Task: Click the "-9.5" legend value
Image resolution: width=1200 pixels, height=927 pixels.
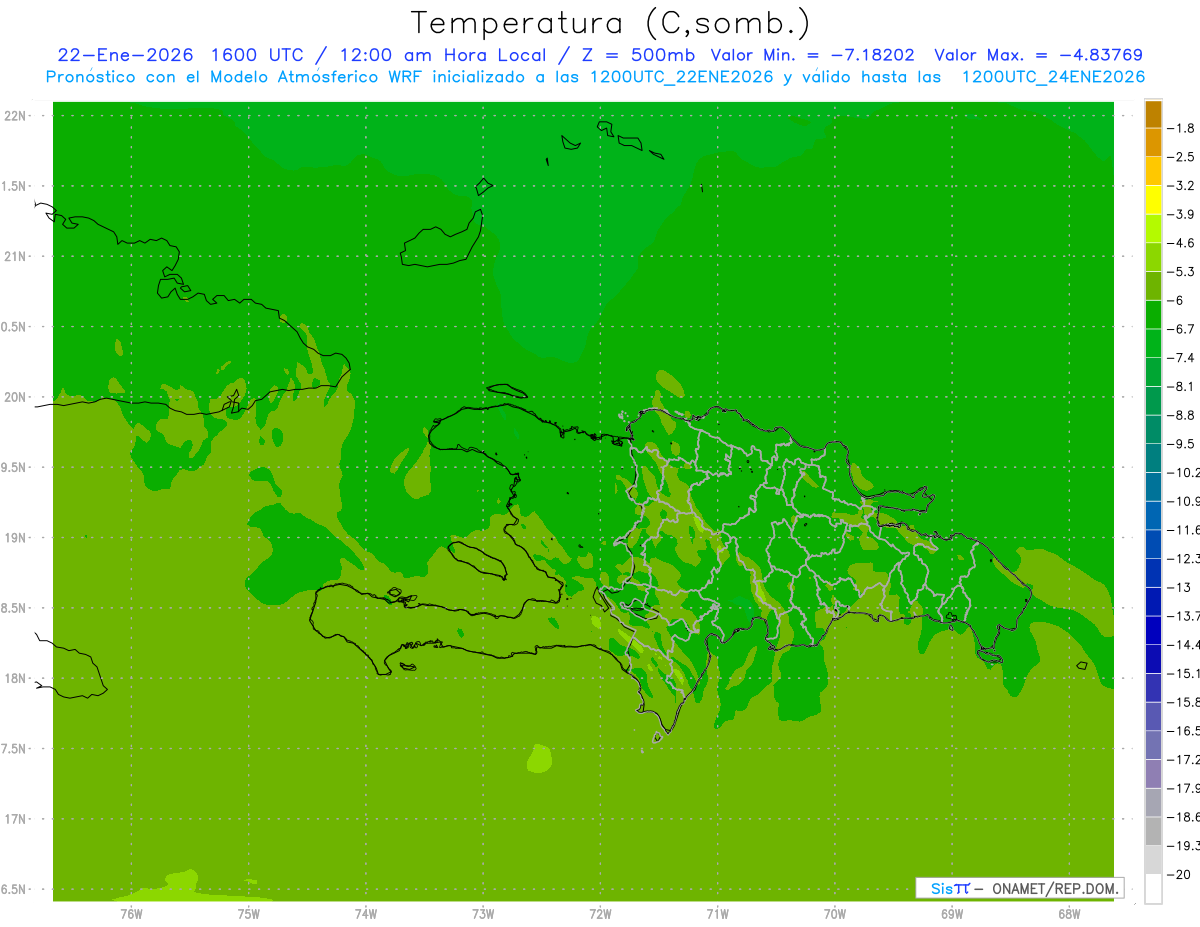Action: pos(1181,444)
